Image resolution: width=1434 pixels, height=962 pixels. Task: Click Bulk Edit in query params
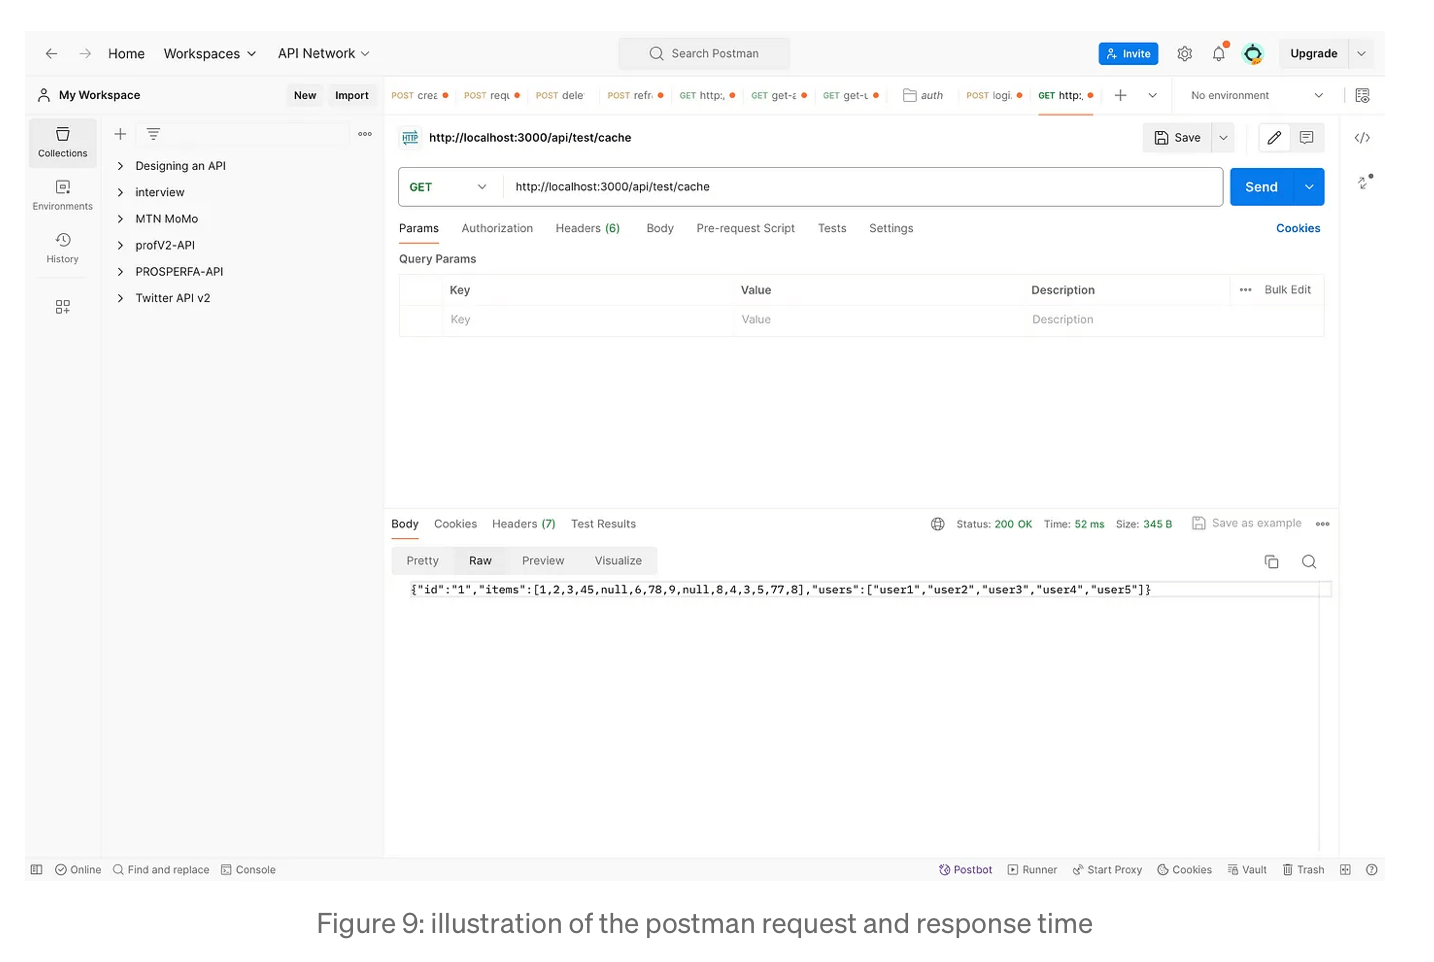[1288, 290]
